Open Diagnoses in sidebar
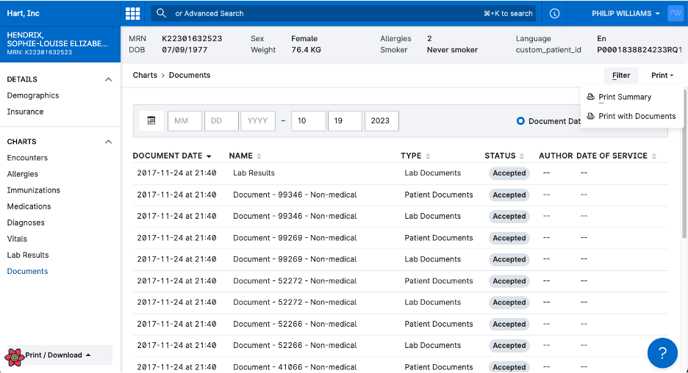This screenshot has height=373, width=688. coord(25,223)
